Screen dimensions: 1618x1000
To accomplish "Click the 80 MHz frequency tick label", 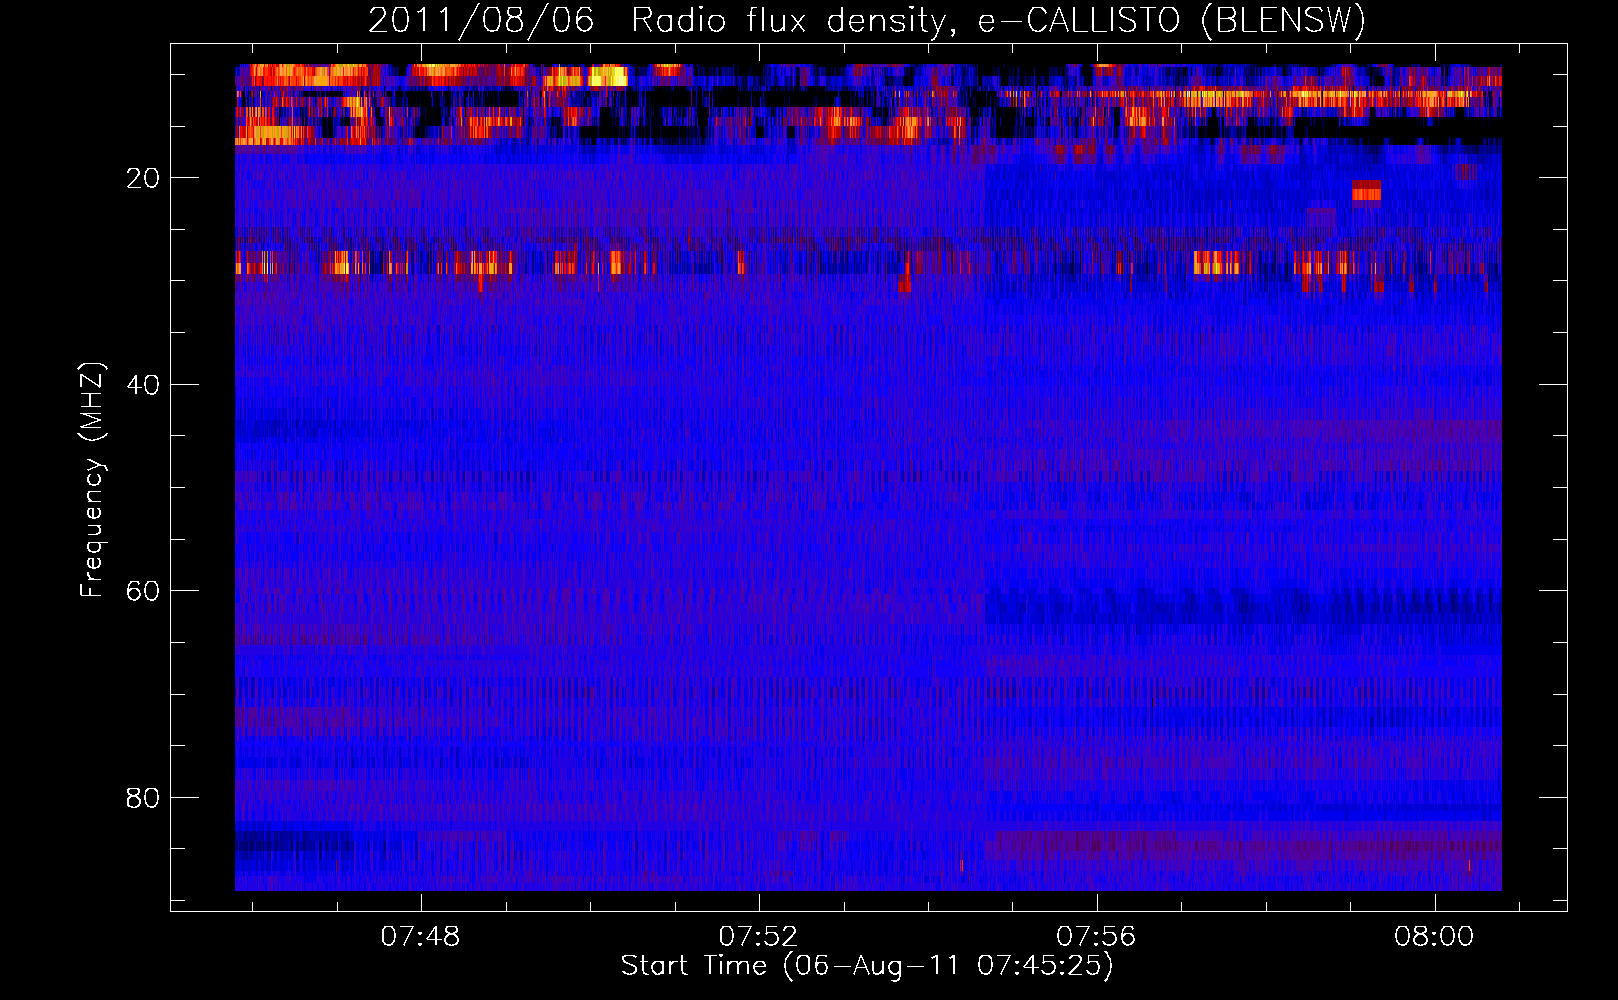I will [144, 798].
